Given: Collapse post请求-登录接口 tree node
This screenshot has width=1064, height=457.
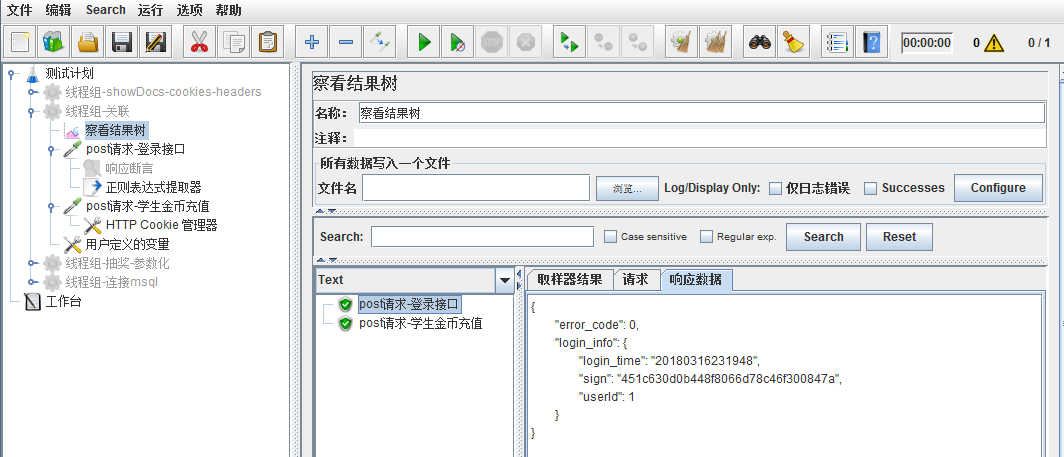Looking at the screenshot, I should coord(51,149).
